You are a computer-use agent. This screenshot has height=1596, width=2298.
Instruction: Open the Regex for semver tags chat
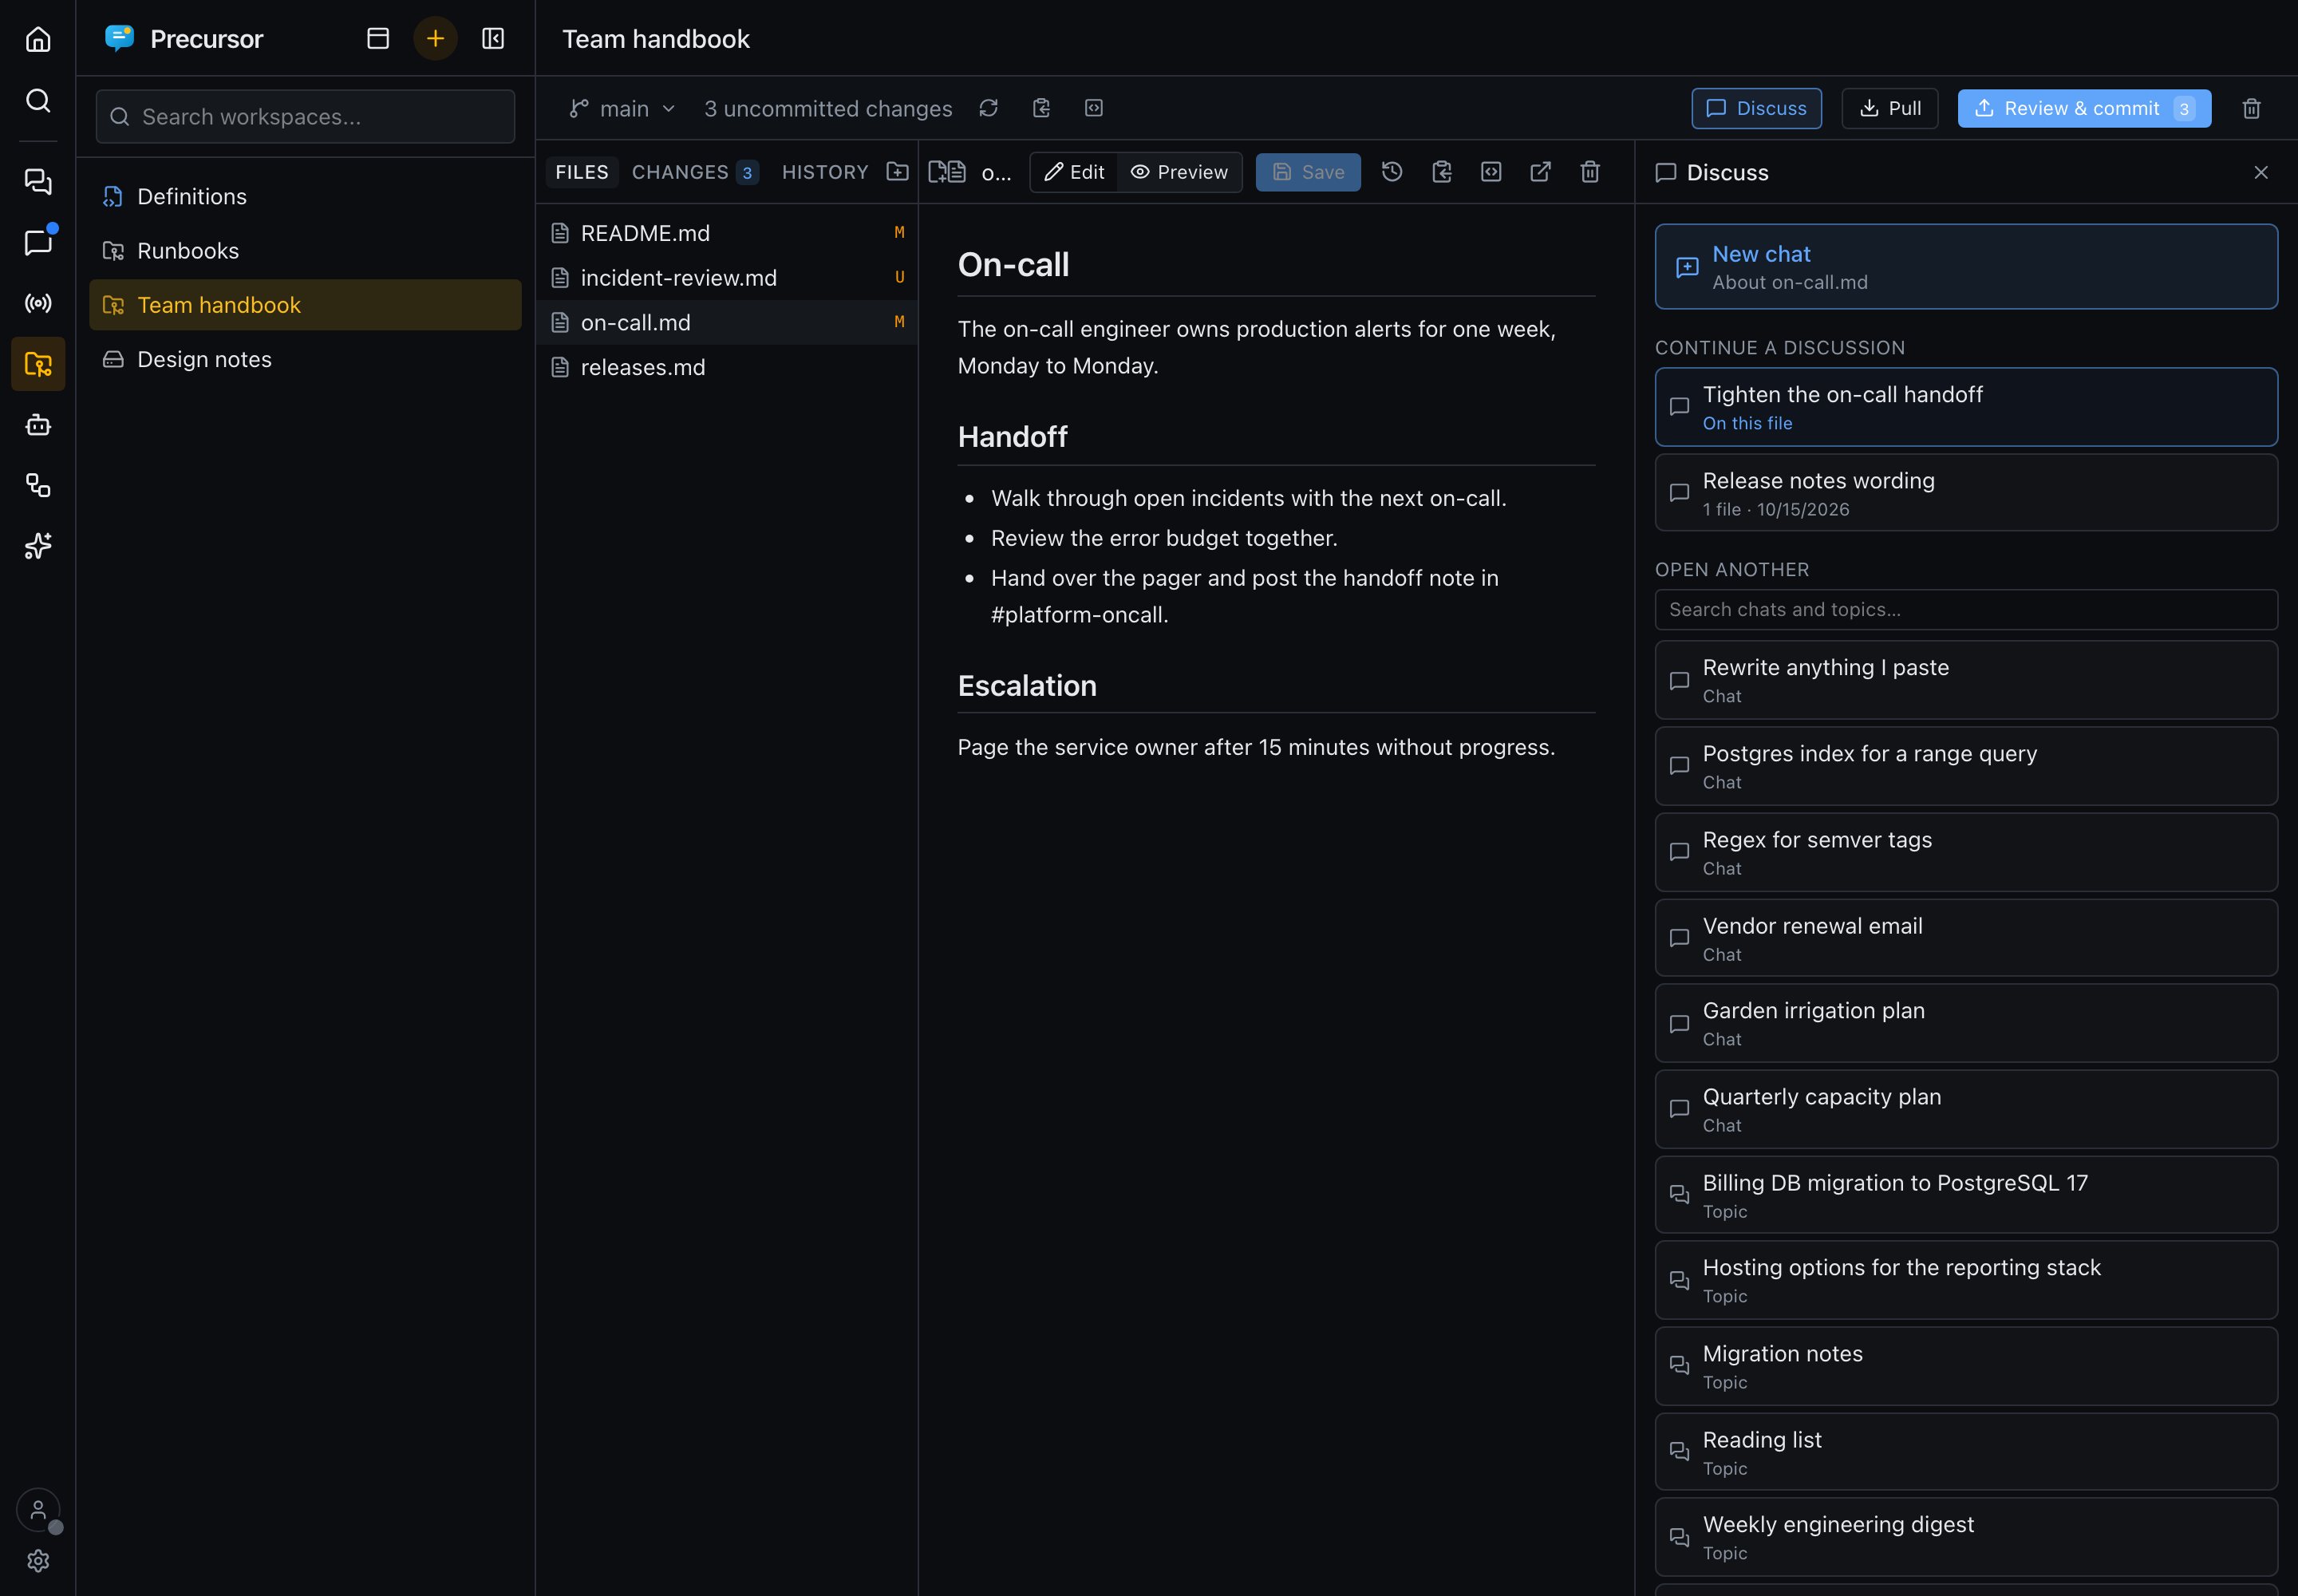pyautogui.click(x=1966, y=852)
